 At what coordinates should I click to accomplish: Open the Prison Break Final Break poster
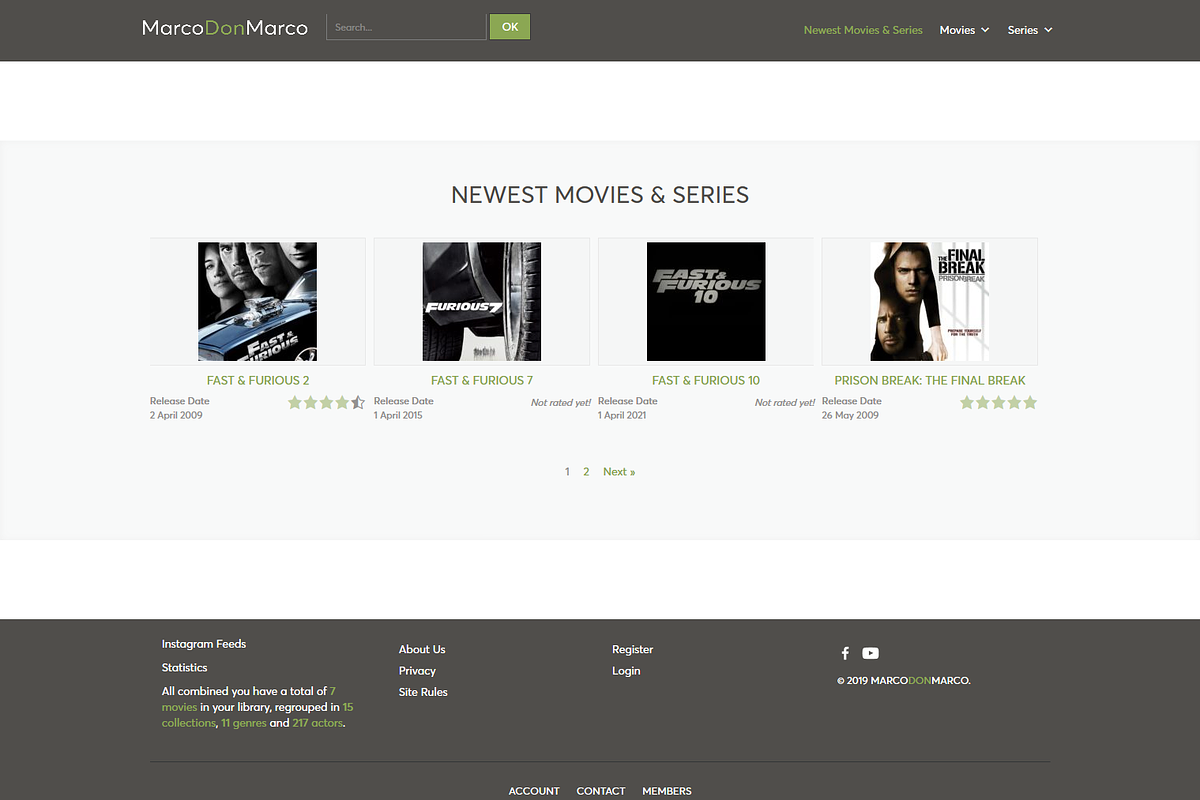[930, 301]
